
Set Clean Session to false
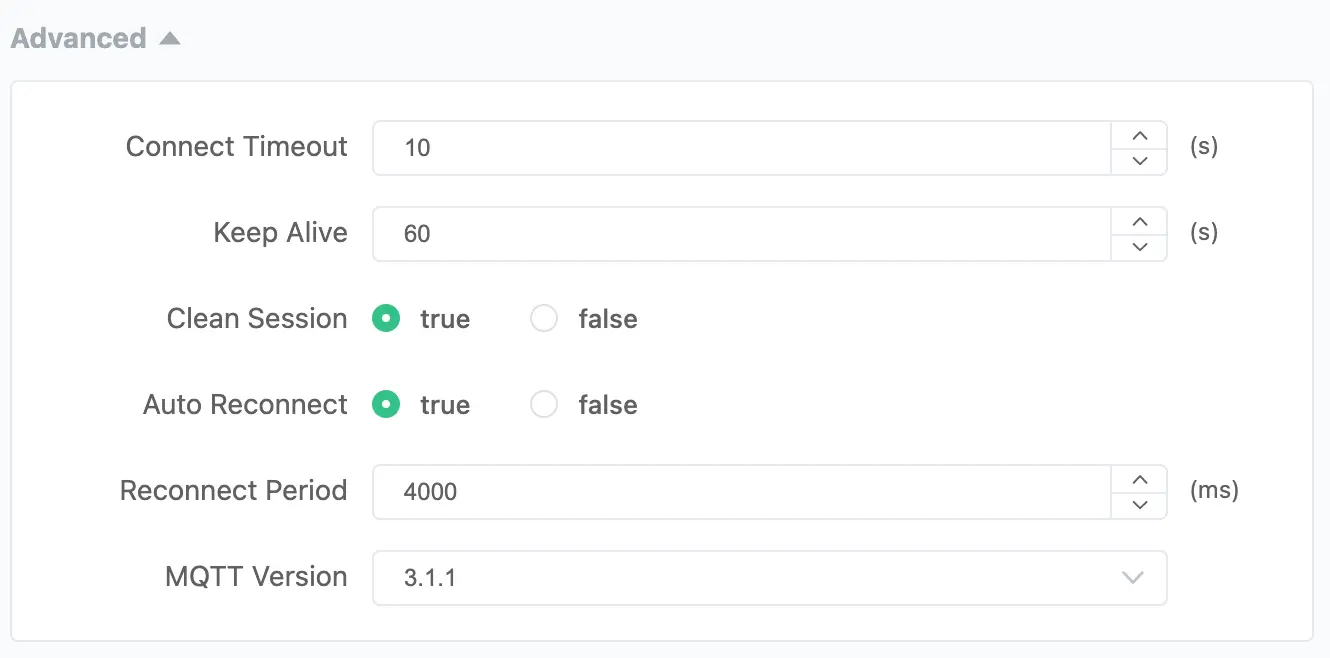click(544, 319)
